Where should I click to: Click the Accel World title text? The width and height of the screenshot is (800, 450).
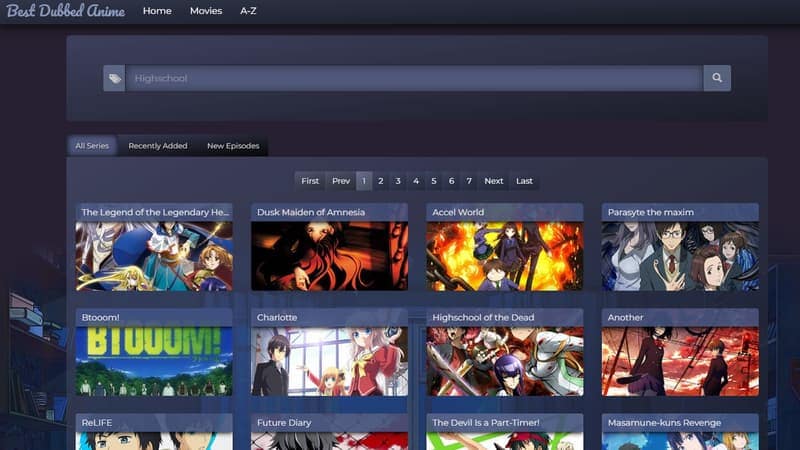pos(458,212)
